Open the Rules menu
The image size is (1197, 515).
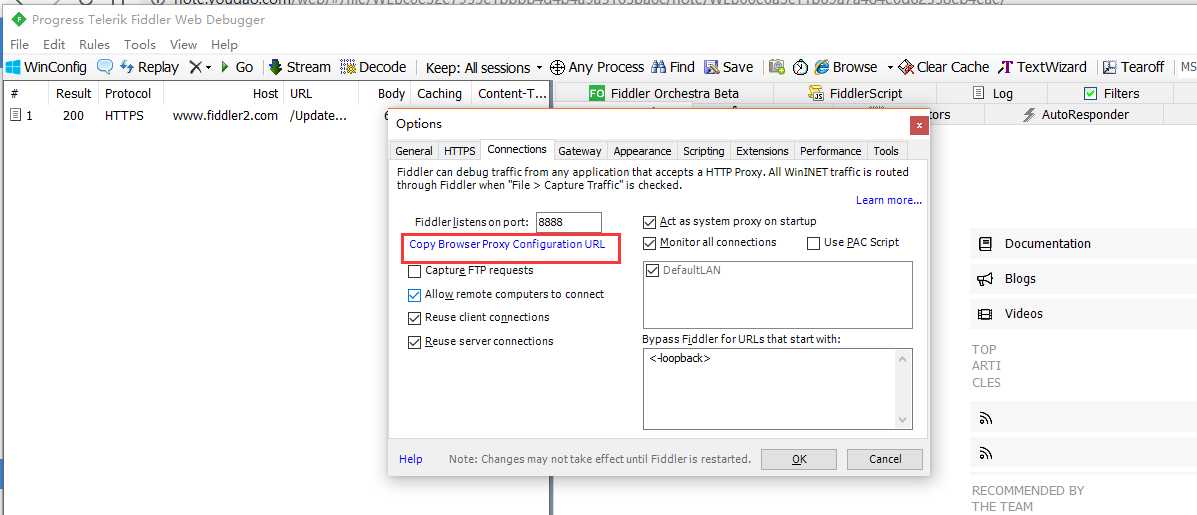(95, 44)
